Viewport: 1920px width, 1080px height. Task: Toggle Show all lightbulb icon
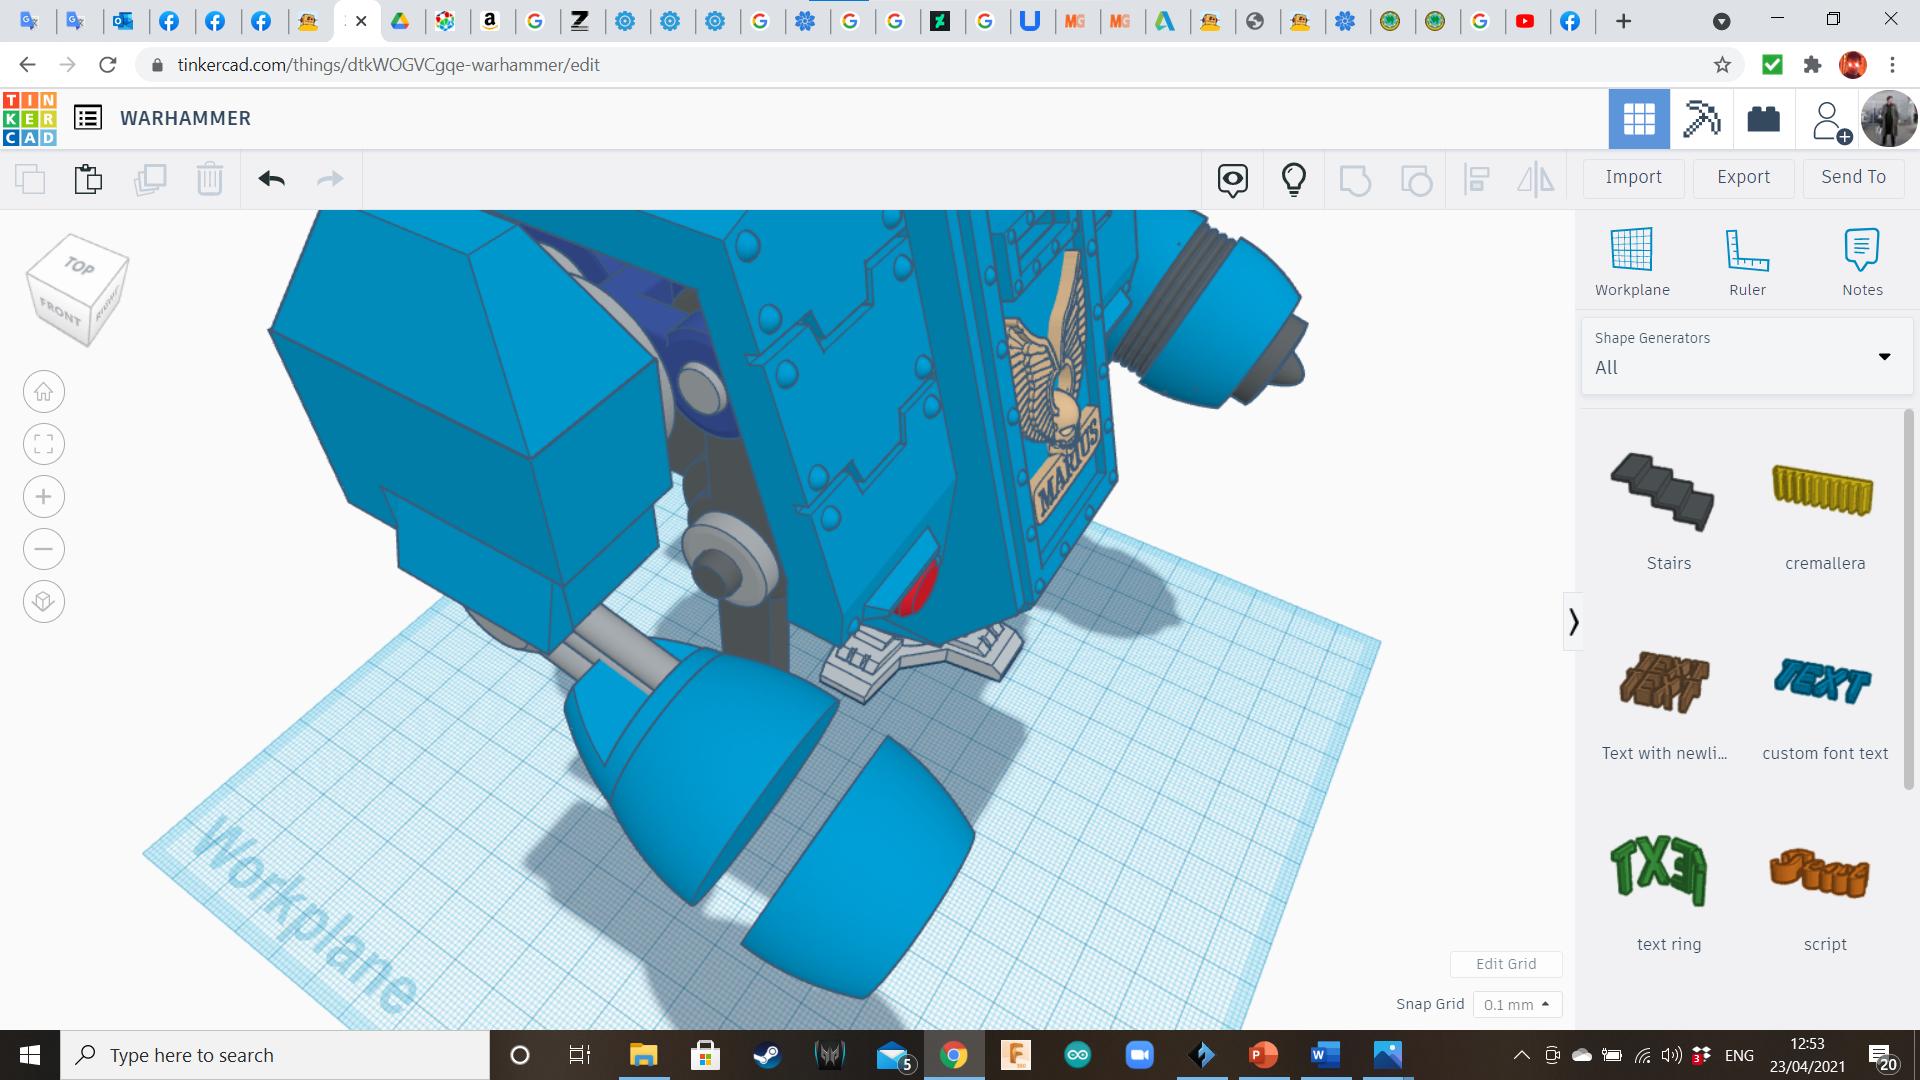pos(1294,179)
